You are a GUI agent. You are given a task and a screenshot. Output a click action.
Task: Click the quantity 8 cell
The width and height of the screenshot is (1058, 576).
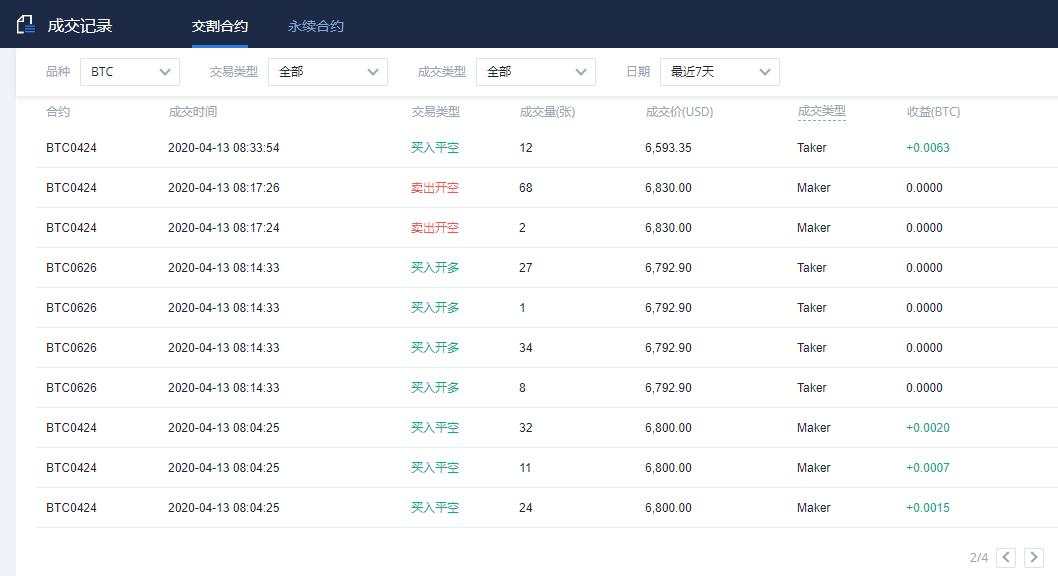(522, 388)
